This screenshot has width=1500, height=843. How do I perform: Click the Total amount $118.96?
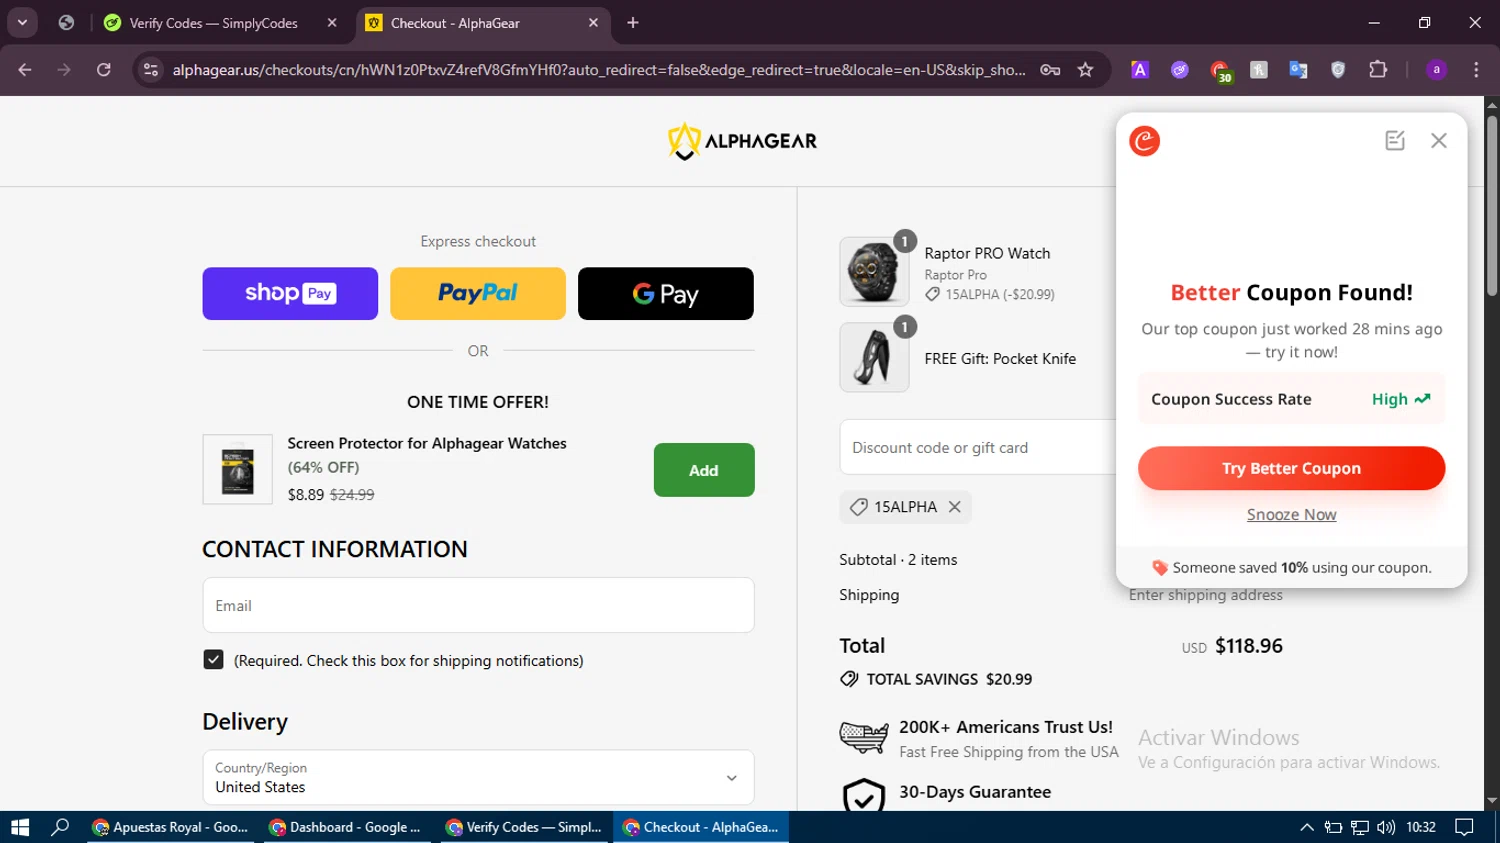[x=1249, y=646]
